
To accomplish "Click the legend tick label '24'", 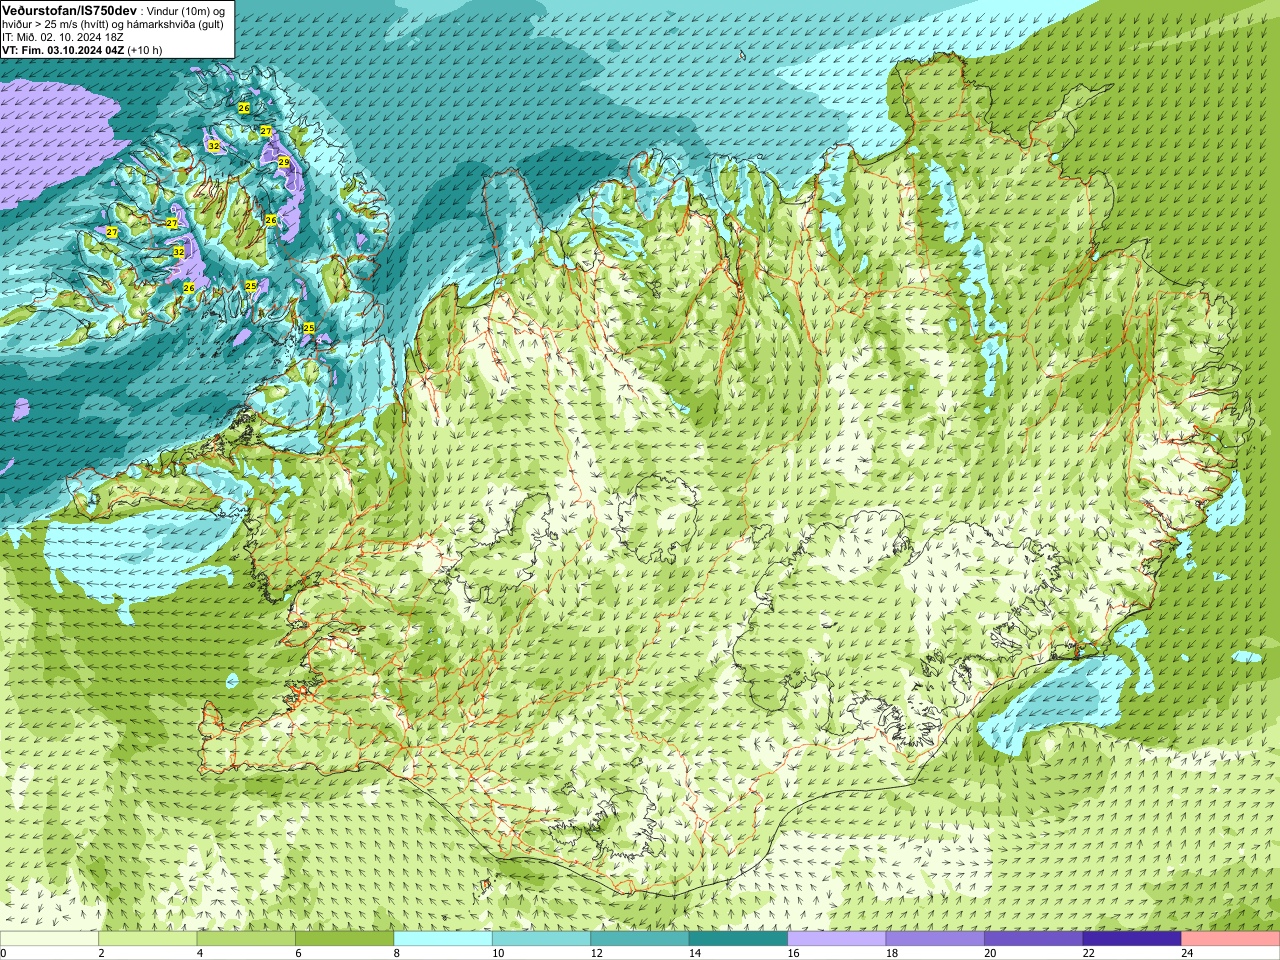I will (x=1187, y=953).
